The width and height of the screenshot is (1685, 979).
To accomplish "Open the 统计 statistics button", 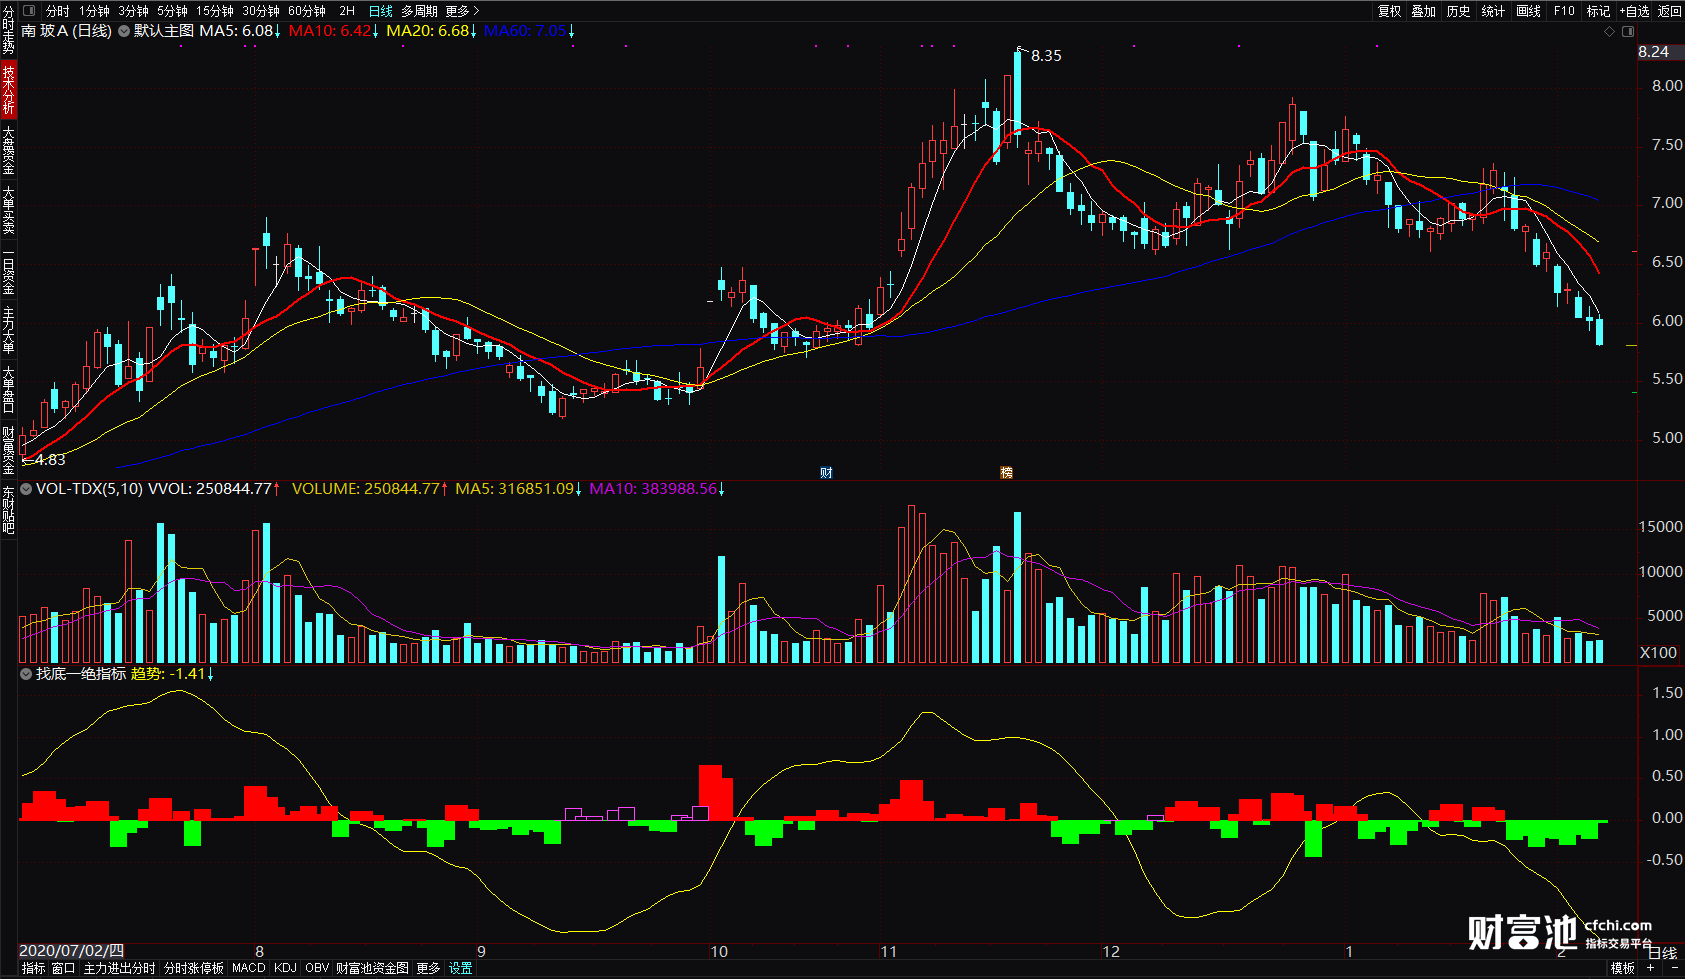I will 1493,11.
